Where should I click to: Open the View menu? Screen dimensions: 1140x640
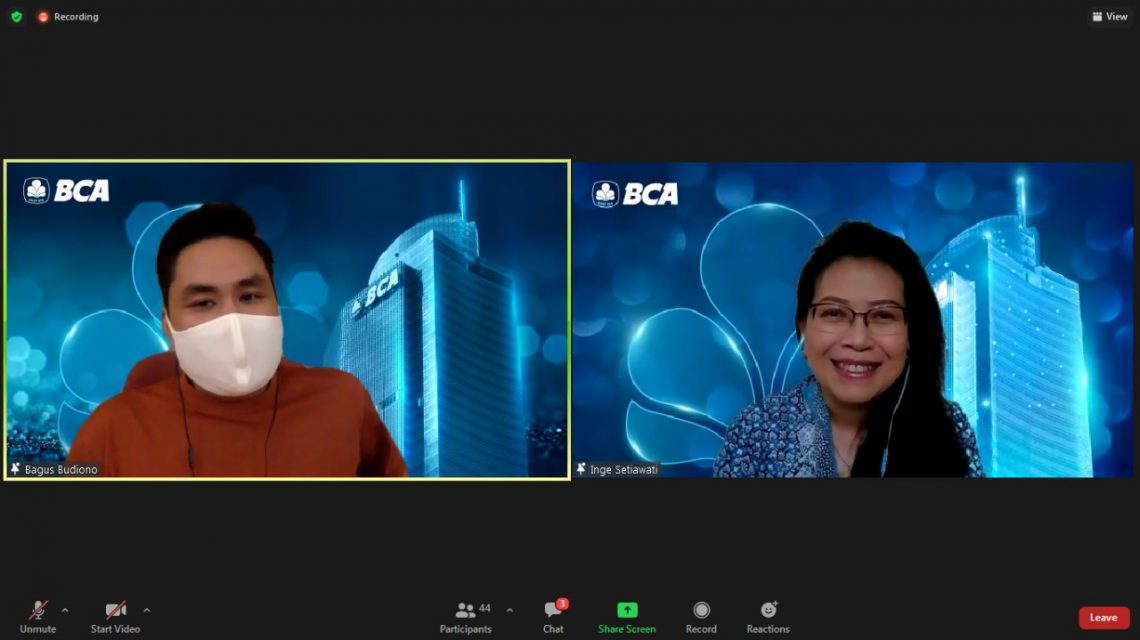(1108, 16)
